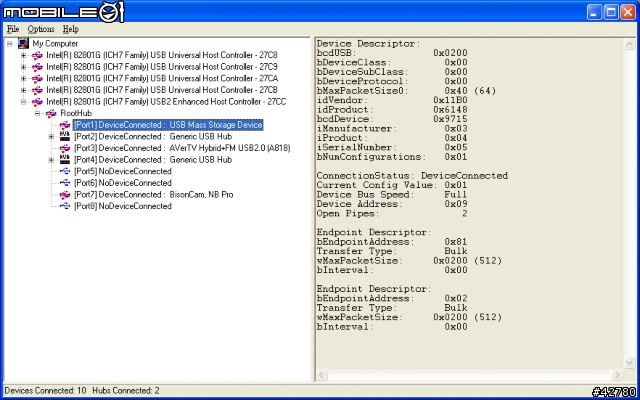
Task: Collapse the RootHub node
Action: coord(38,113)
